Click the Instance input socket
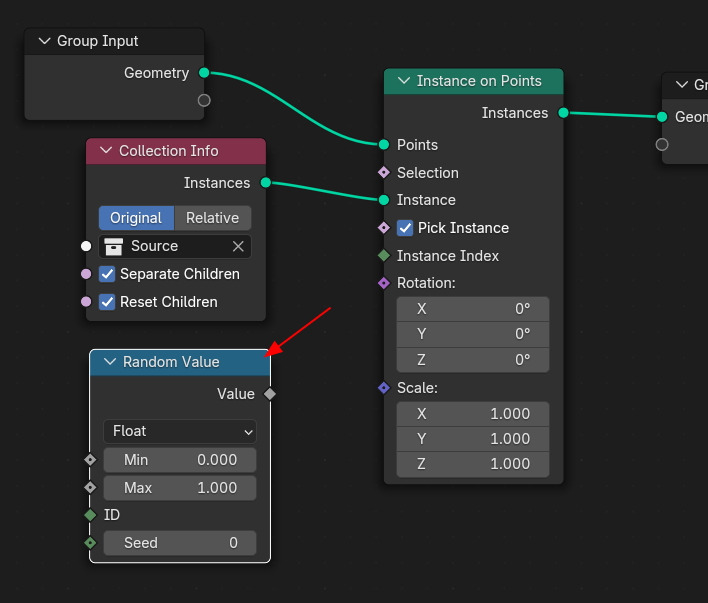Image resolution: width=708 pixels, height=603 pixels. 384,200
